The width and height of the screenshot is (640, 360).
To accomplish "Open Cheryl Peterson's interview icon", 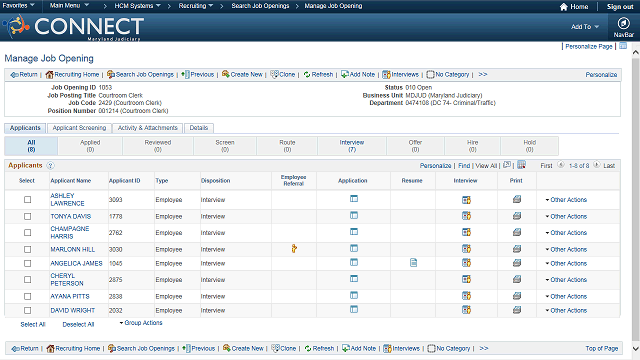I will coord(466,279).
